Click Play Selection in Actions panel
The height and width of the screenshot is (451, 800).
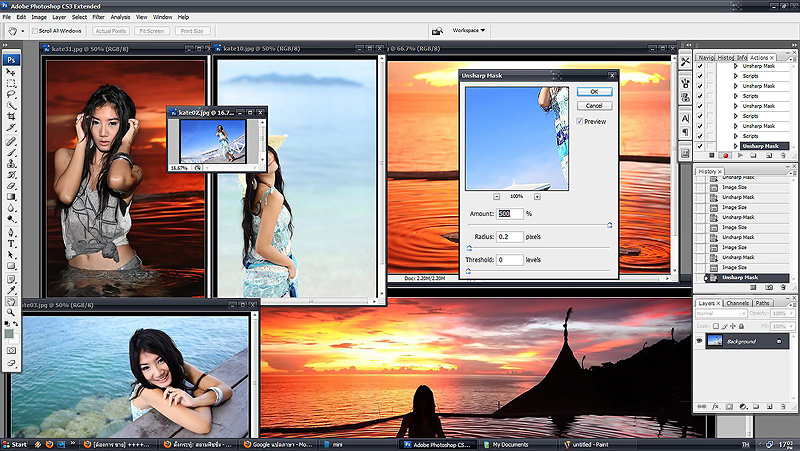click(740, 156)
